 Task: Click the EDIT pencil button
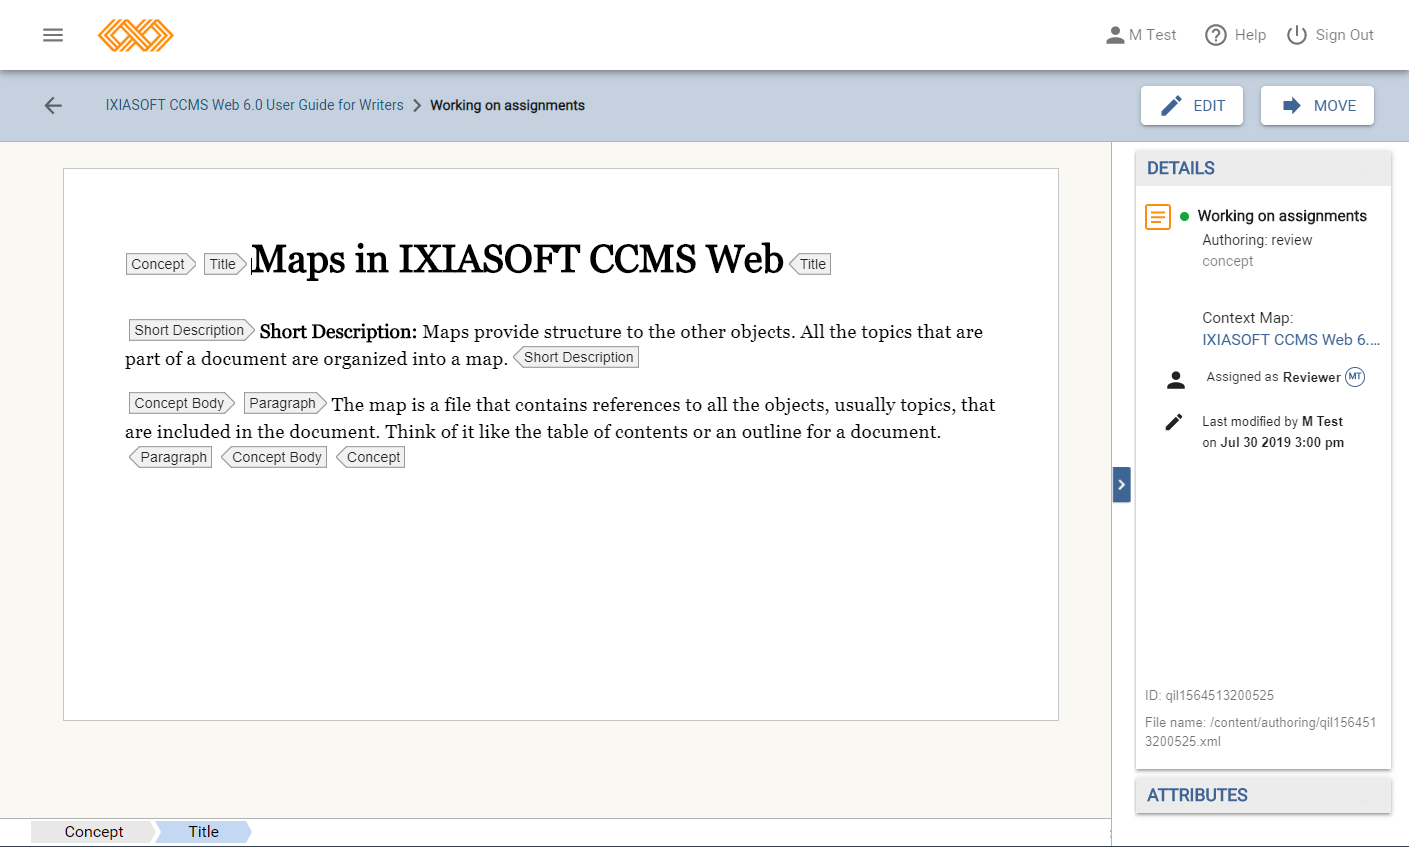(x=1192, y=105)
